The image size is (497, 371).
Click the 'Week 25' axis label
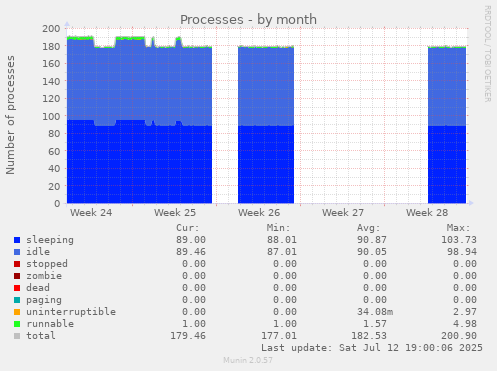point(175,213)
